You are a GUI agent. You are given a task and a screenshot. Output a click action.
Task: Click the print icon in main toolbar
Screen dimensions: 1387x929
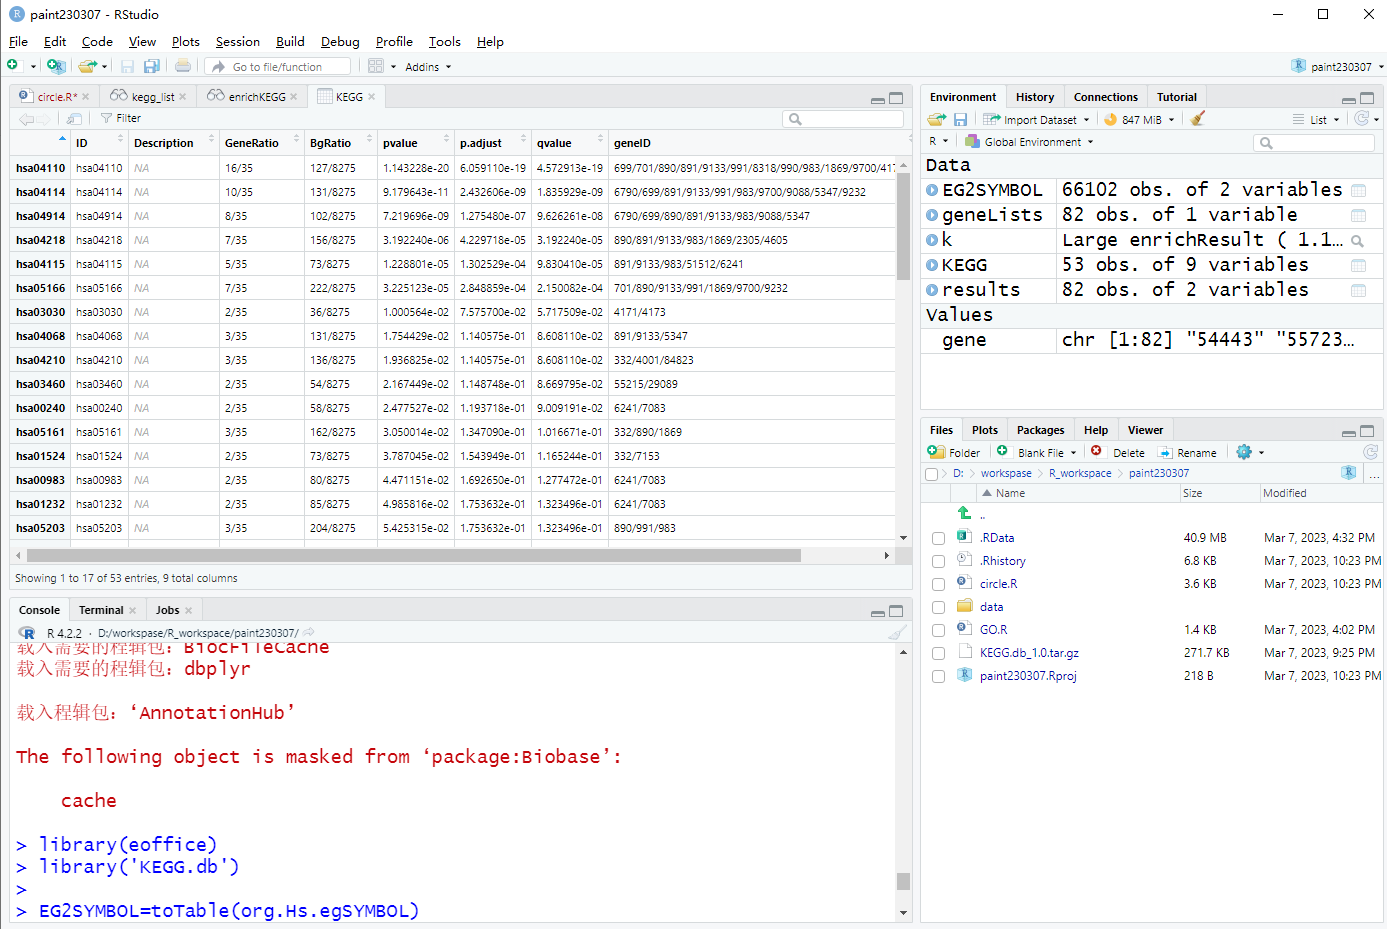tap(183, 66)
